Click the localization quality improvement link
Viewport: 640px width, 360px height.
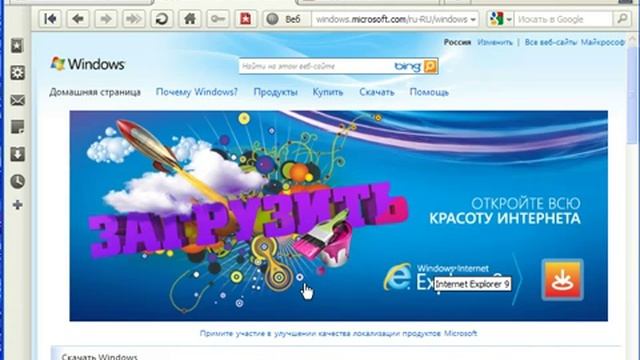(338, 333)
